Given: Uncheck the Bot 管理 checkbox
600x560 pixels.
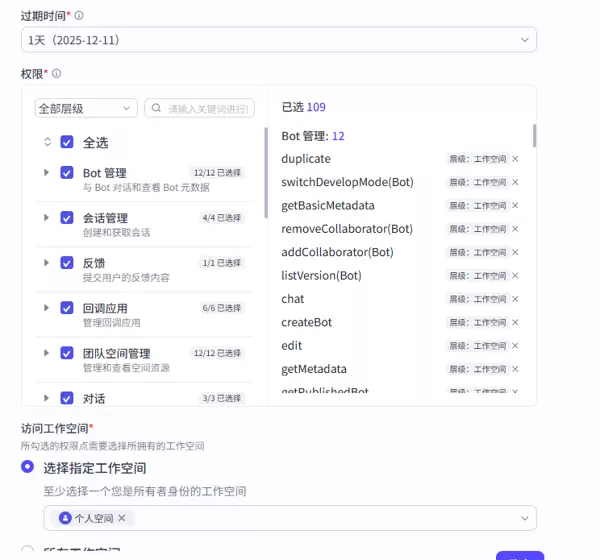Looking at the screenshot, I should point(67,173).
